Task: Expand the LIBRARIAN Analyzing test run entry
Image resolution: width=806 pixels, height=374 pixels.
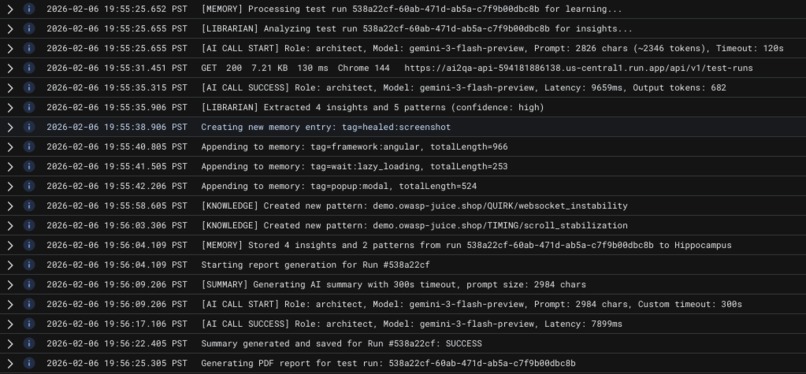Action: (10, 29)
